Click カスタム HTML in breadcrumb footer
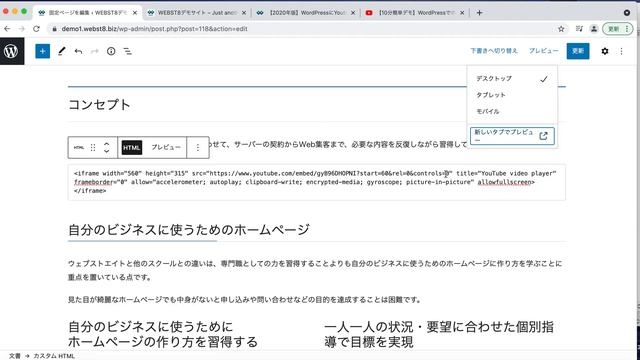 pyautogui.click(x=54, y=356)
